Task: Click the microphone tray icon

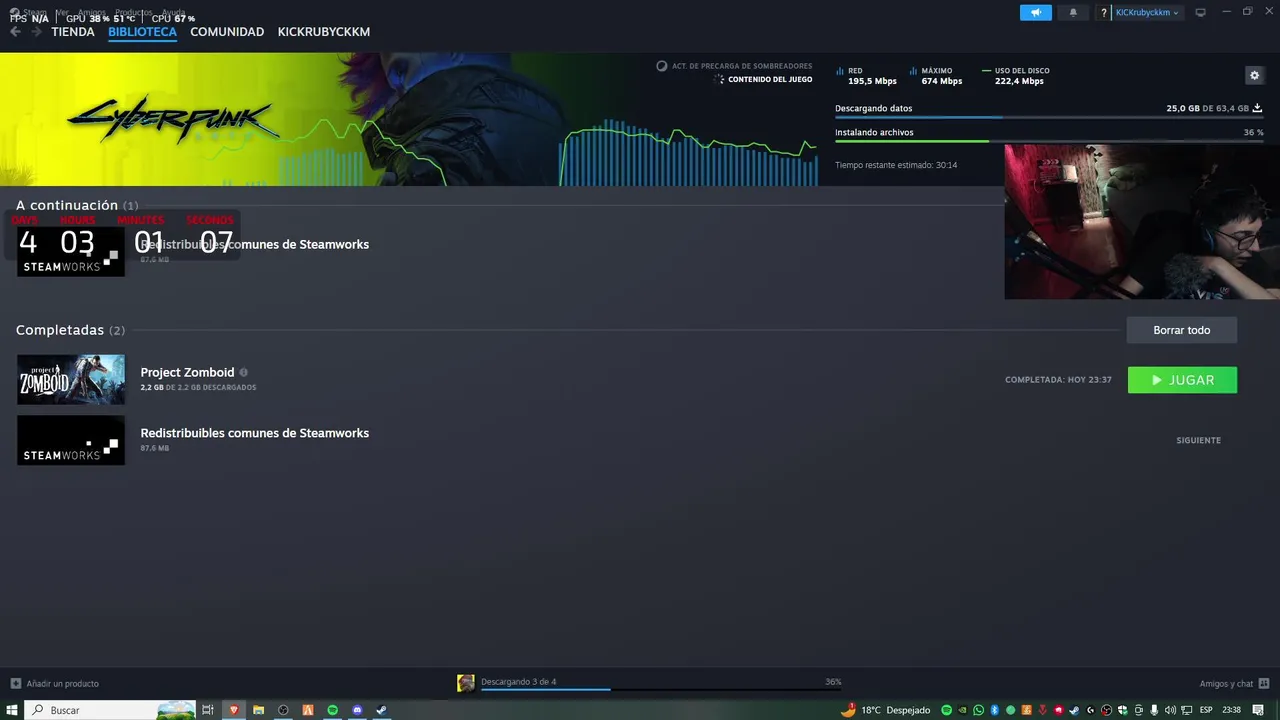Action: click(1154, 710)
